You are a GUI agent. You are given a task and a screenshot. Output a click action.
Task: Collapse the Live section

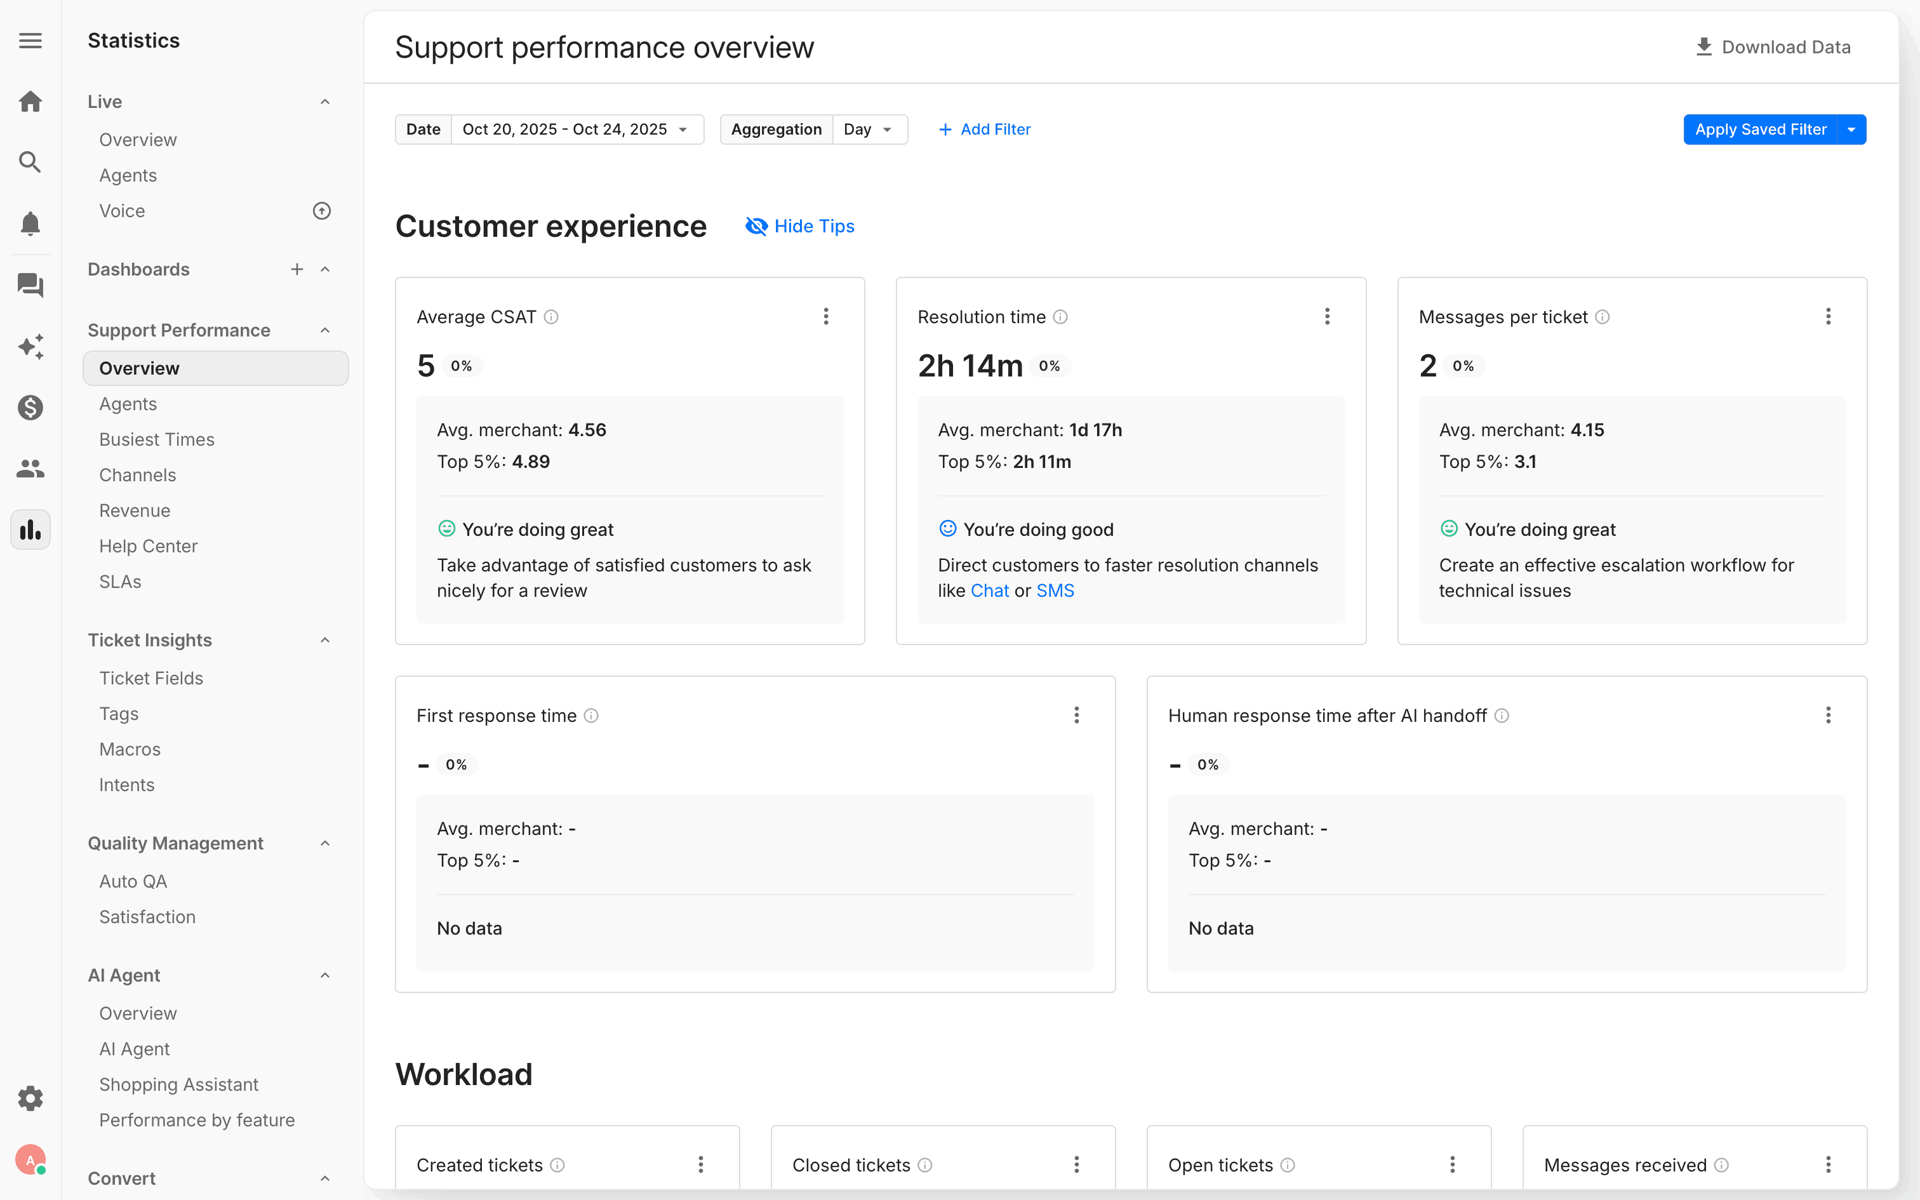tap(325, 102)
